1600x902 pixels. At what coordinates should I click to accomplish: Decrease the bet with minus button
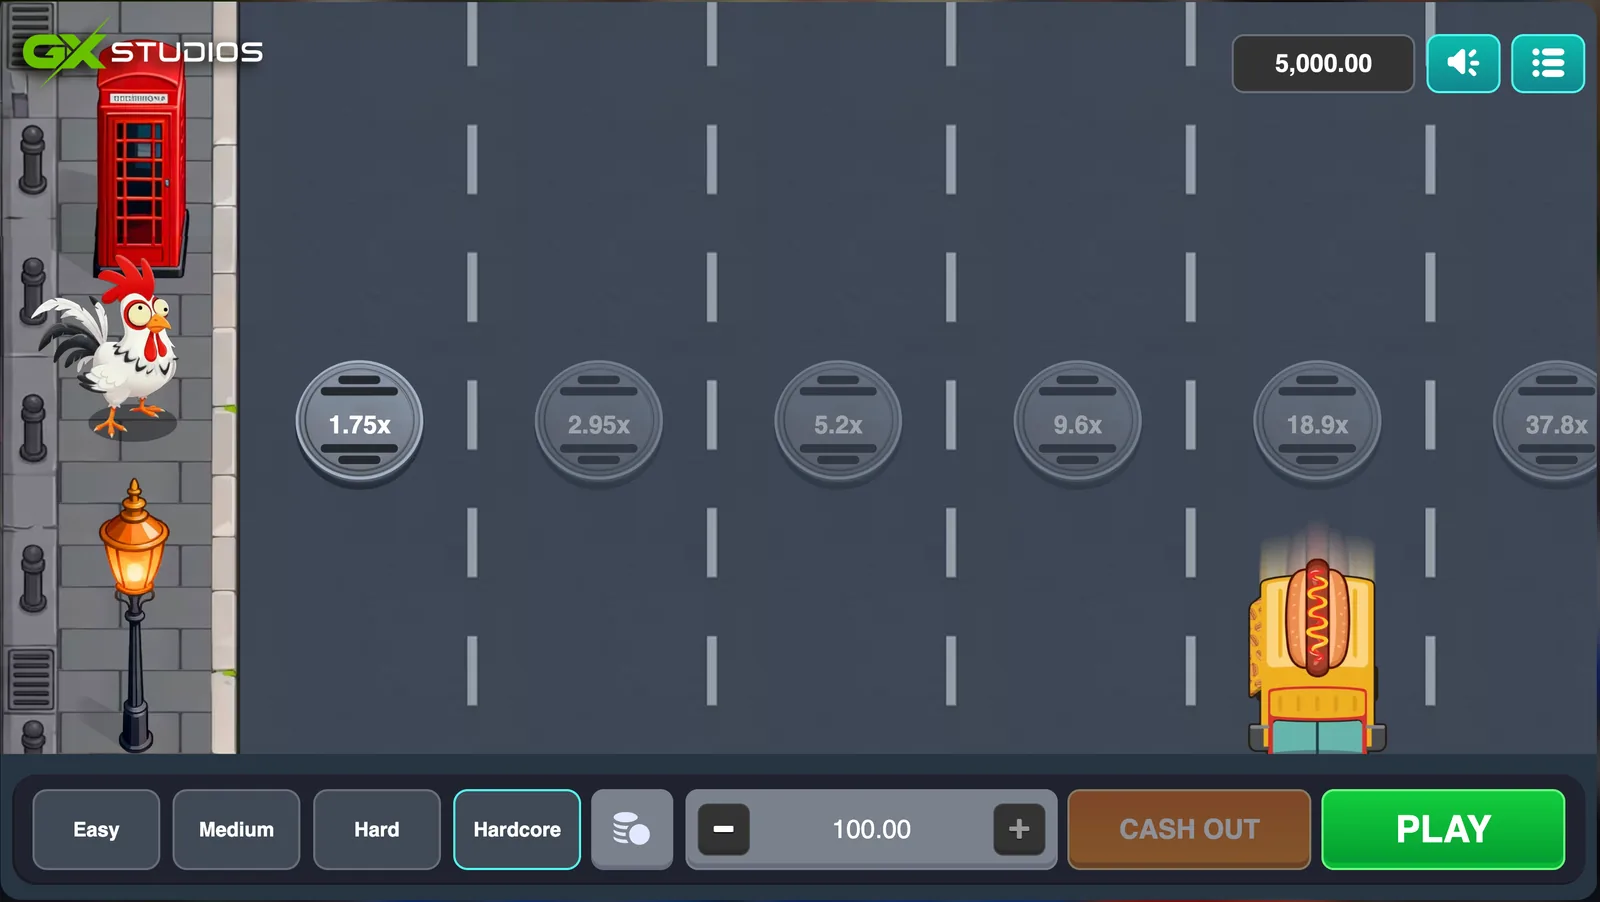tap(723, 829)
